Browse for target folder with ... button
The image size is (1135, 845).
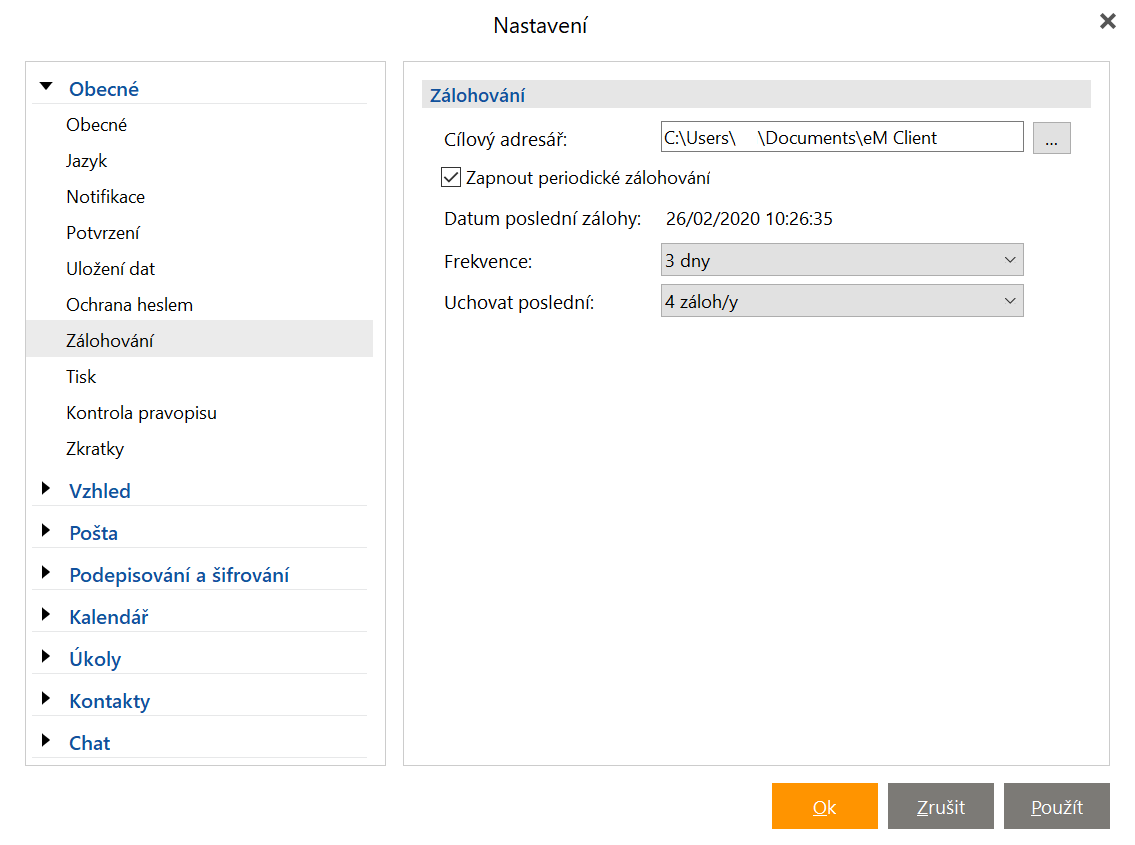[x=1051, y=138]
